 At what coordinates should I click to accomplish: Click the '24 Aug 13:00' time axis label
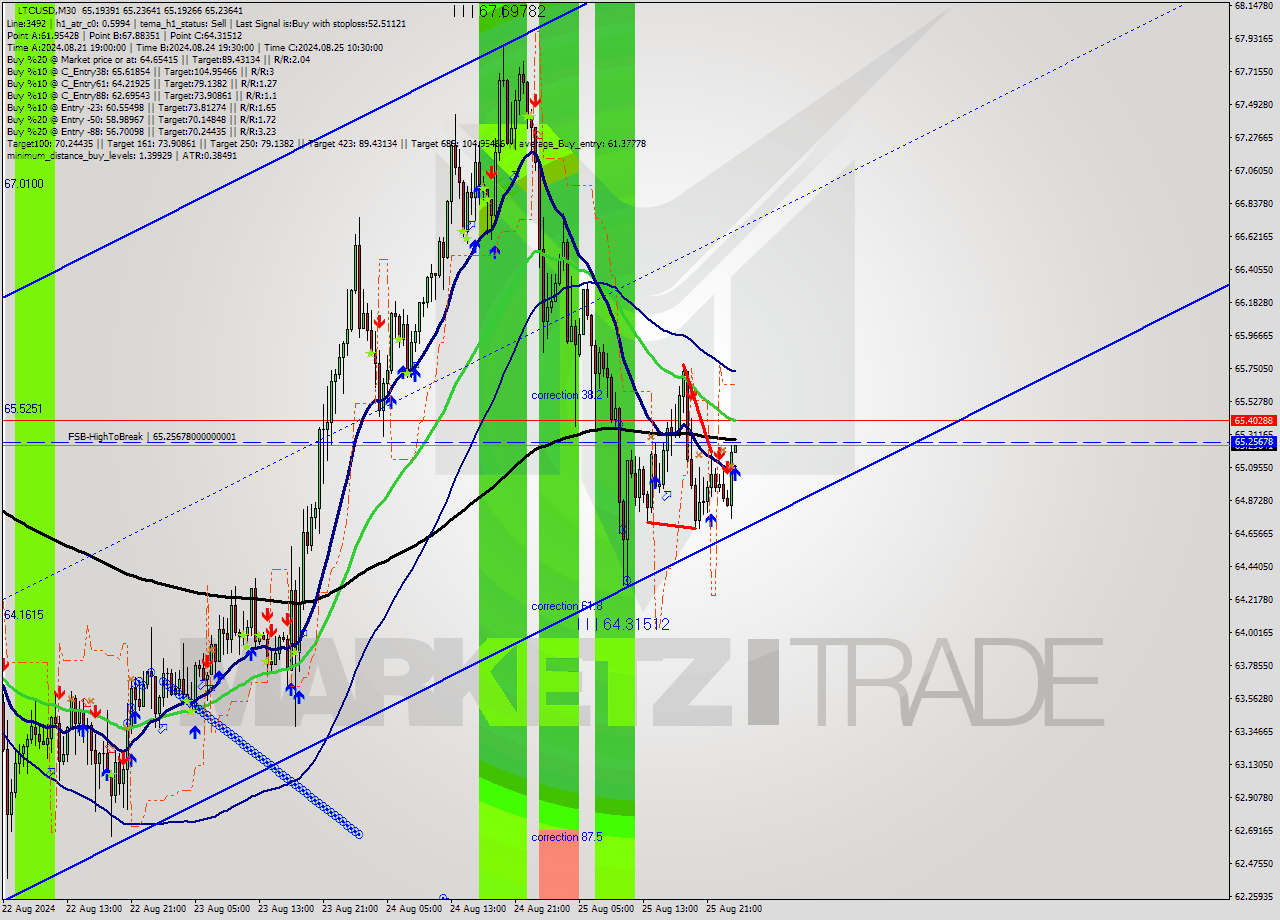tap(477, 909)
